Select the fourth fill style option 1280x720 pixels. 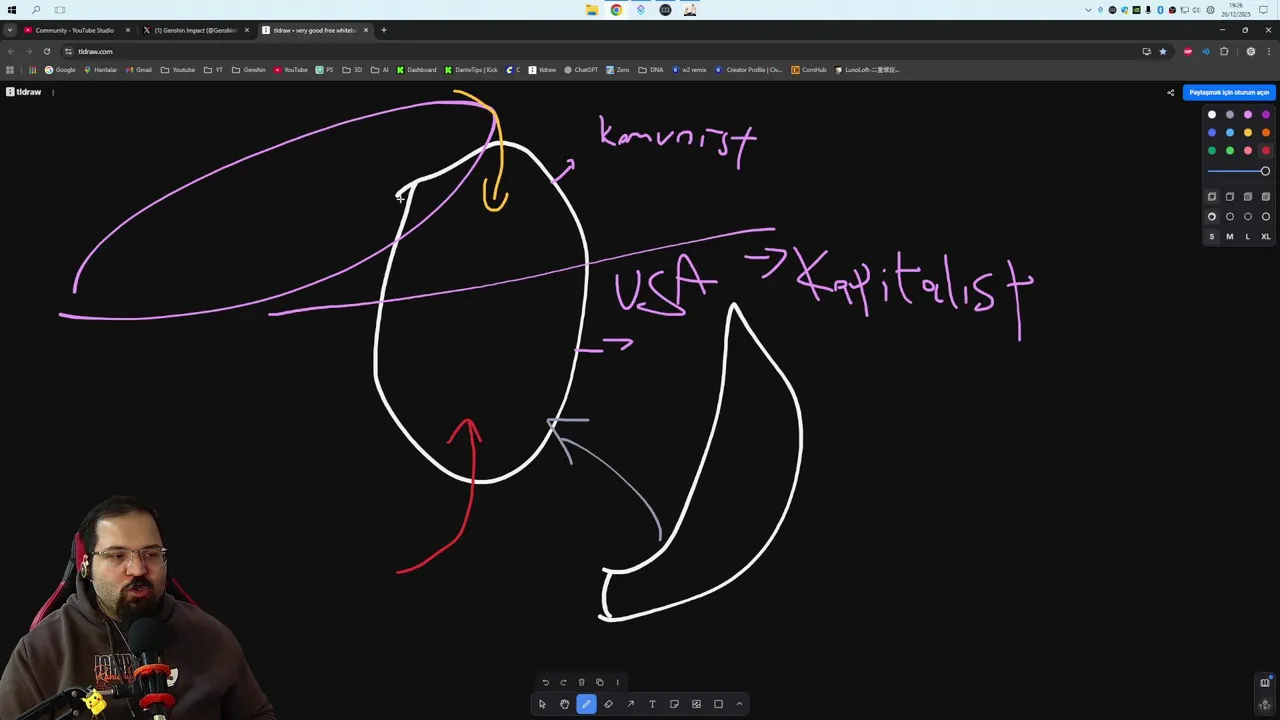[1266, 197]
